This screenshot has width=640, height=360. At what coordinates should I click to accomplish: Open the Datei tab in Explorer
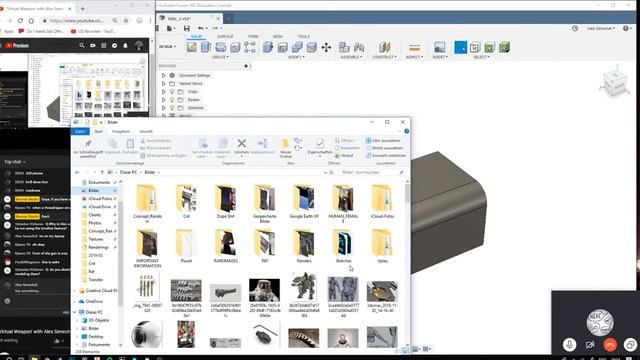pyautogui.click(x=80, y=131)
